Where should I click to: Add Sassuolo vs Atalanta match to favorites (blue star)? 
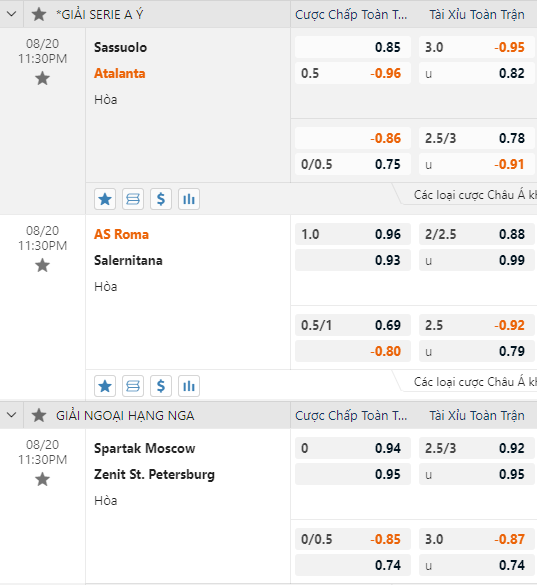(105, 199)
